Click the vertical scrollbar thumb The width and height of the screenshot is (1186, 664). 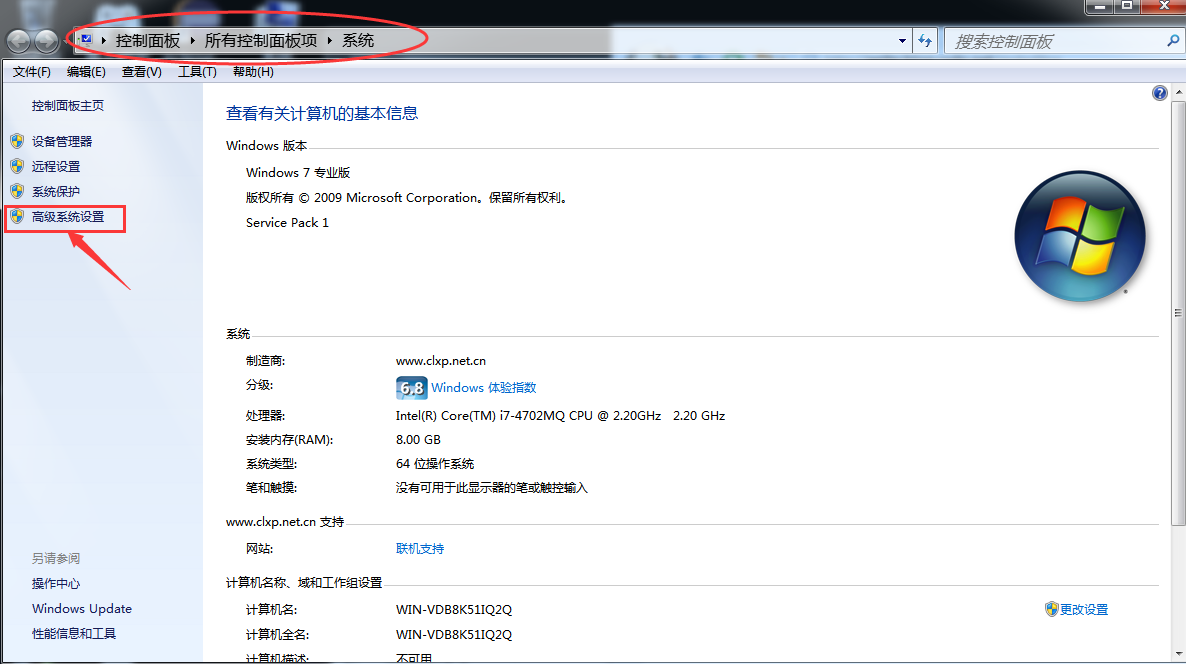[x=1178, y=312]
